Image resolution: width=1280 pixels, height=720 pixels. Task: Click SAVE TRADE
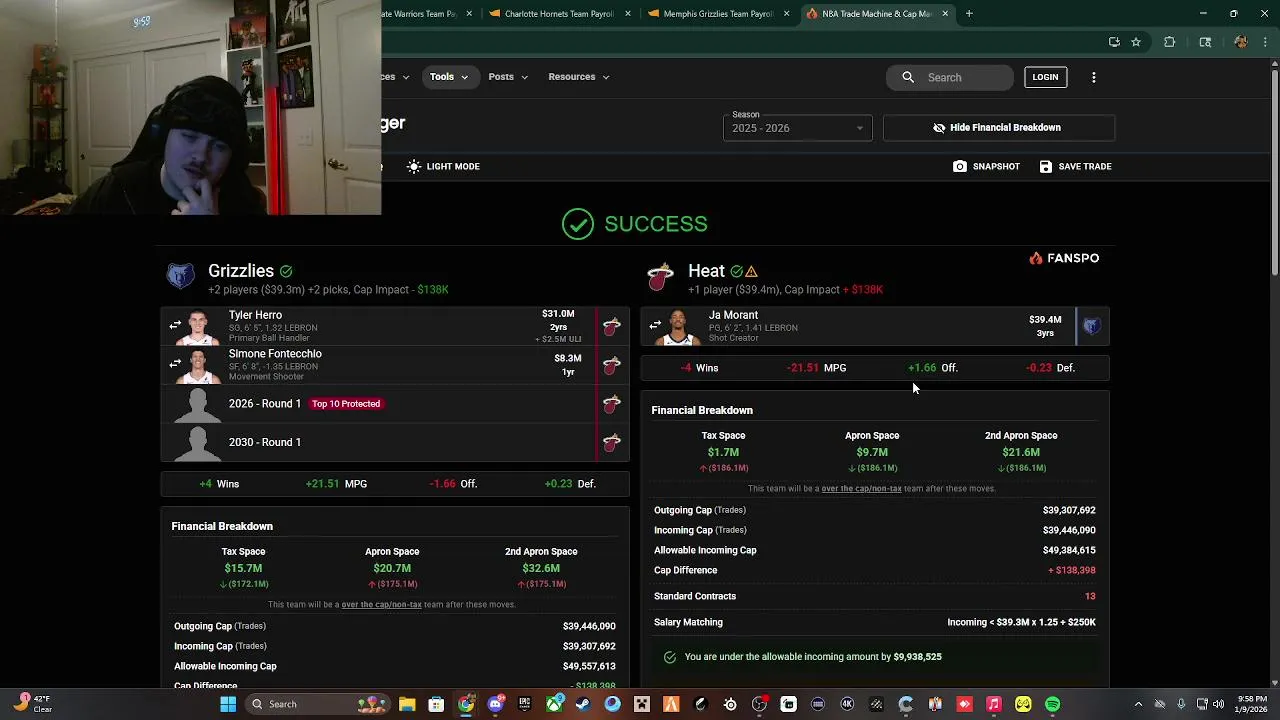pyautogui.click(x=1075, y=166)
